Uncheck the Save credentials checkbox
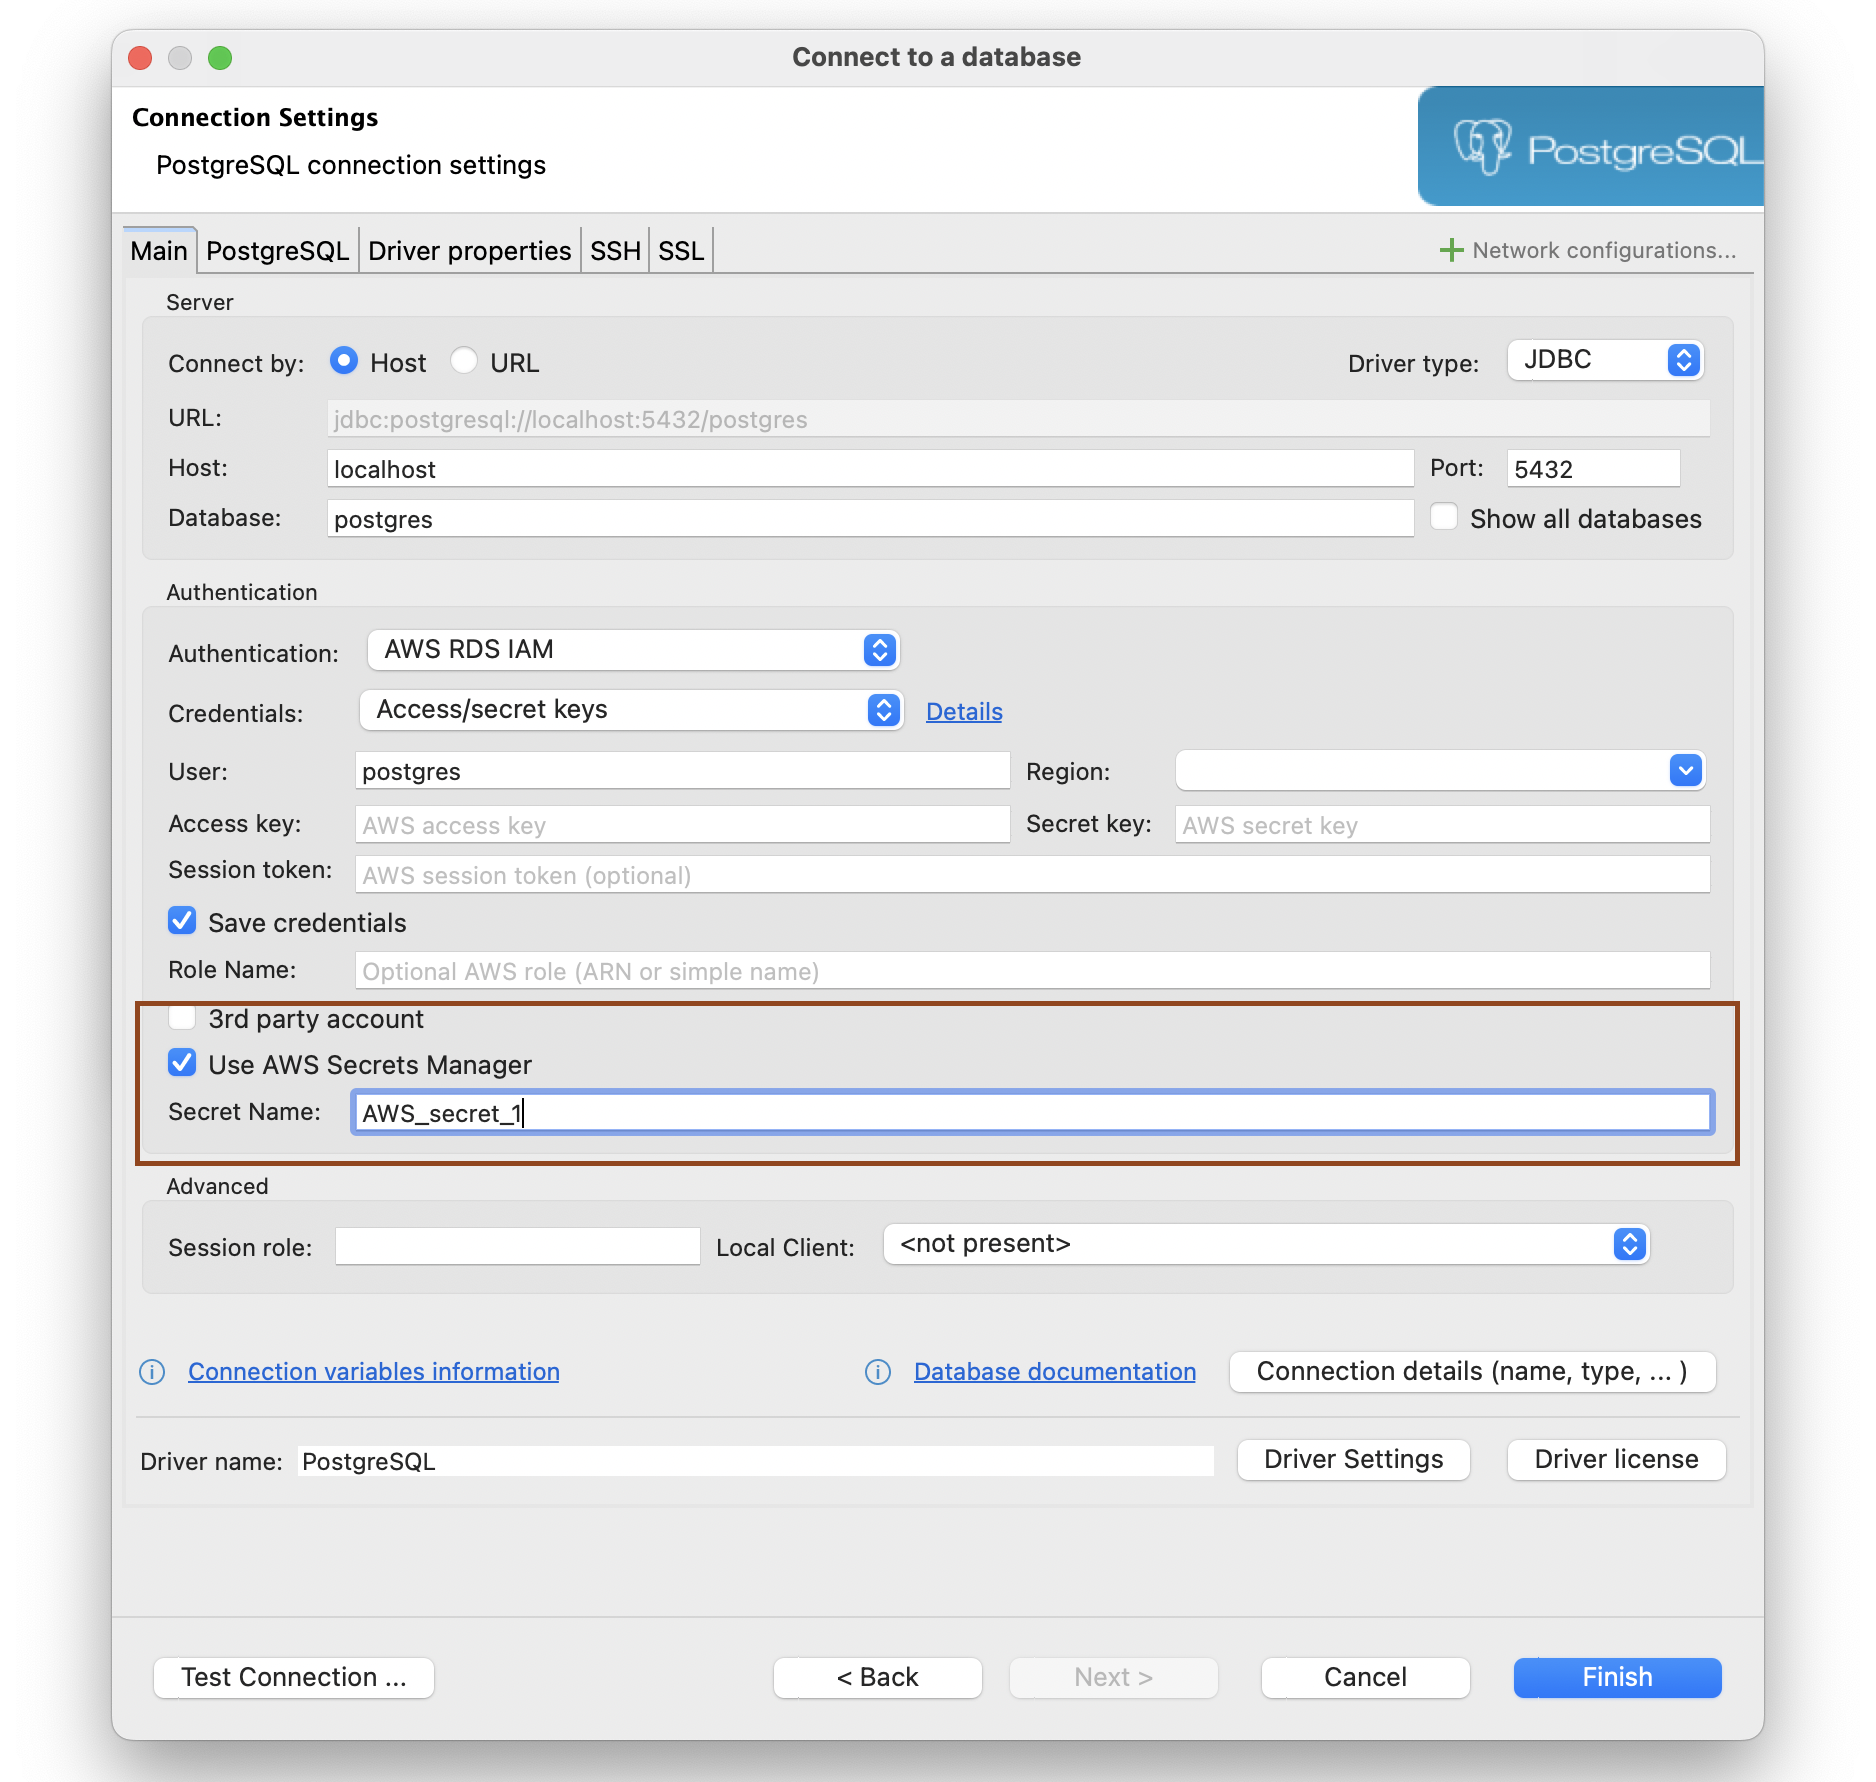Viewport: 1876px width, 1782px height. 182,921
